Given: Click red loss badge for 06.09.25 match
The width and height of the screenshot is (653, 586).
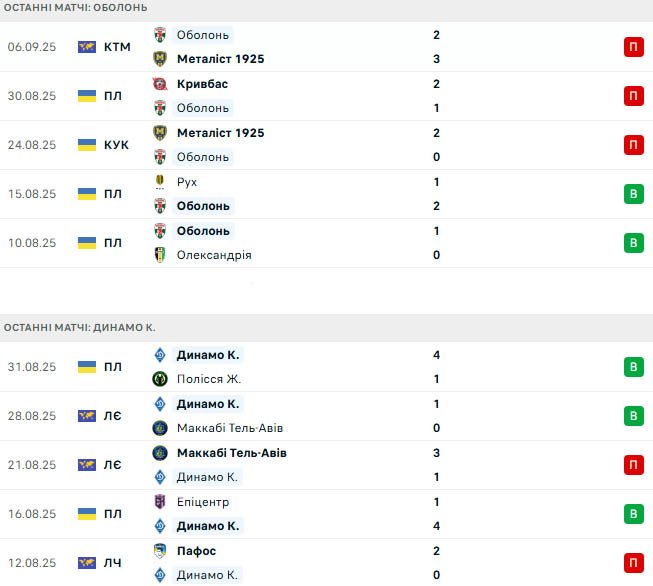Looking at the screenshot, I should click(x=634, y=47).
